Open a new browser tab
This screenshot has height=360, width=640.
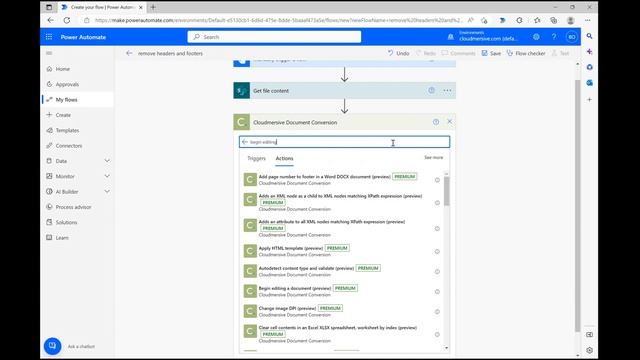click(153, 7)
